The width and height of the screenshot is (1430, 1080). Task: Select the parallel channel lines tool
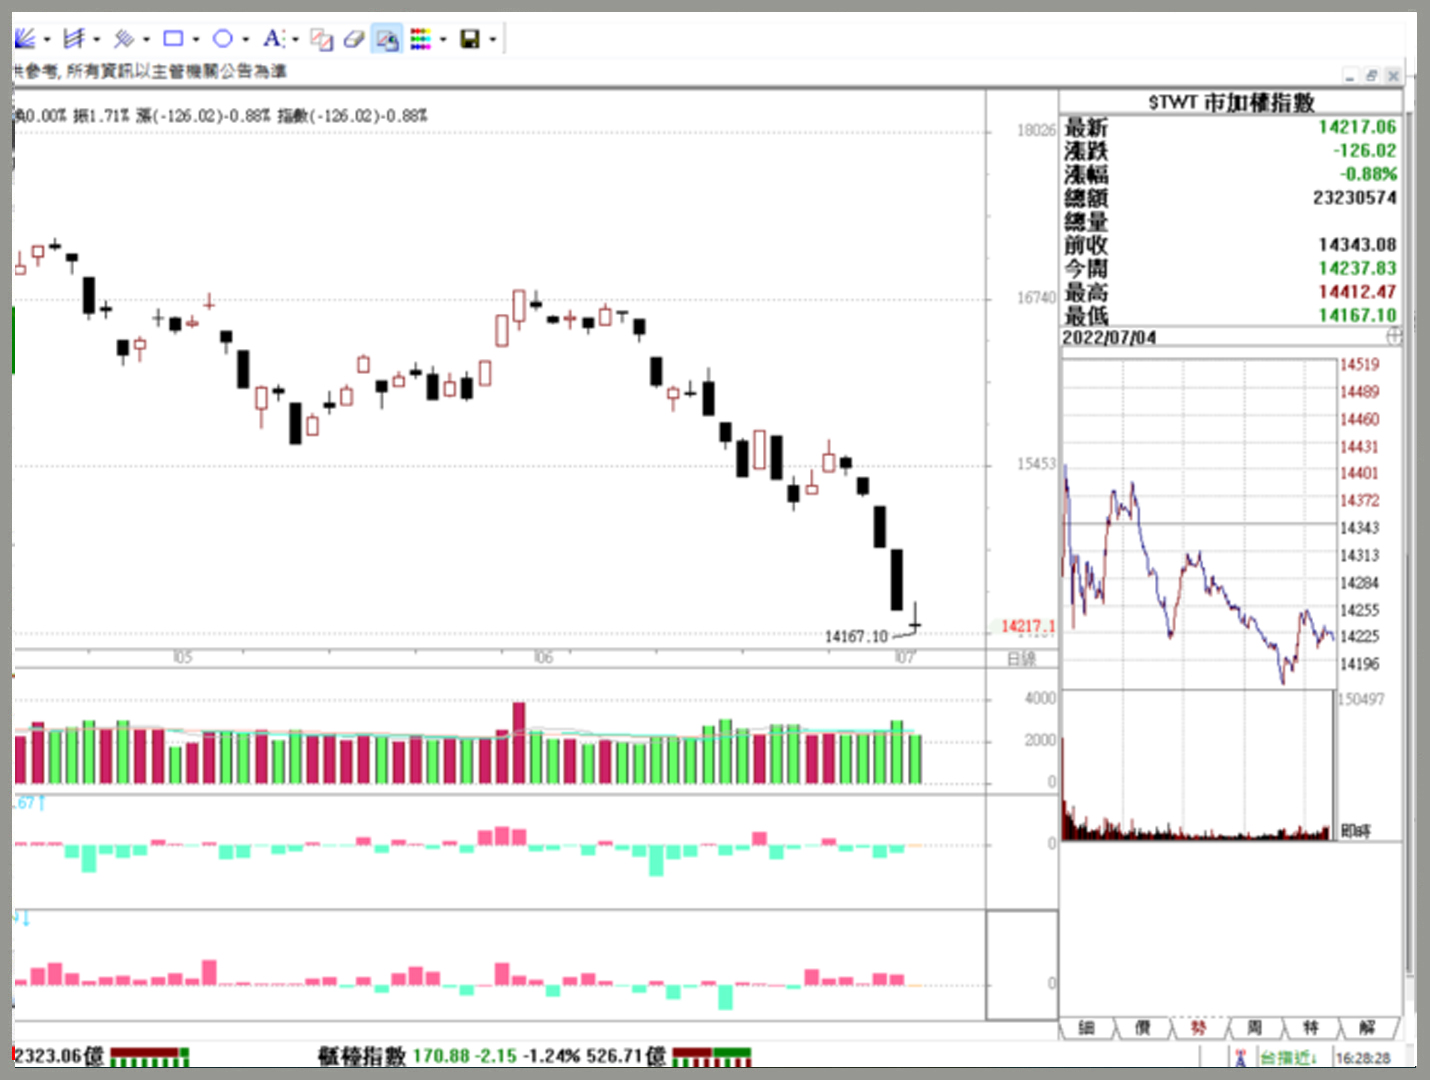73,39
